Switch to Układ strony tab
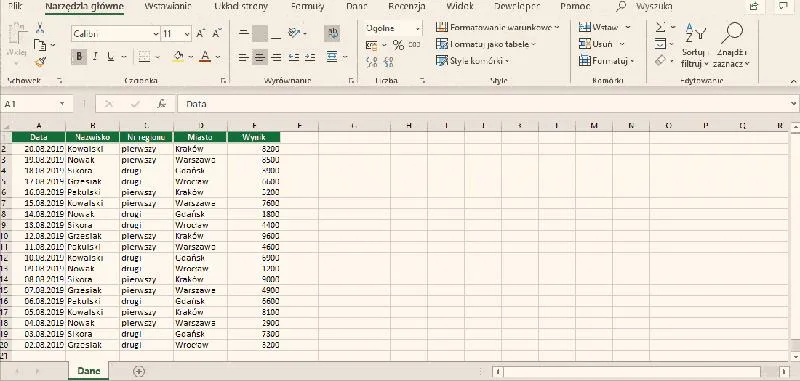Image resolution: width=800 pixels, height=381 pixels. pos(241,6)
